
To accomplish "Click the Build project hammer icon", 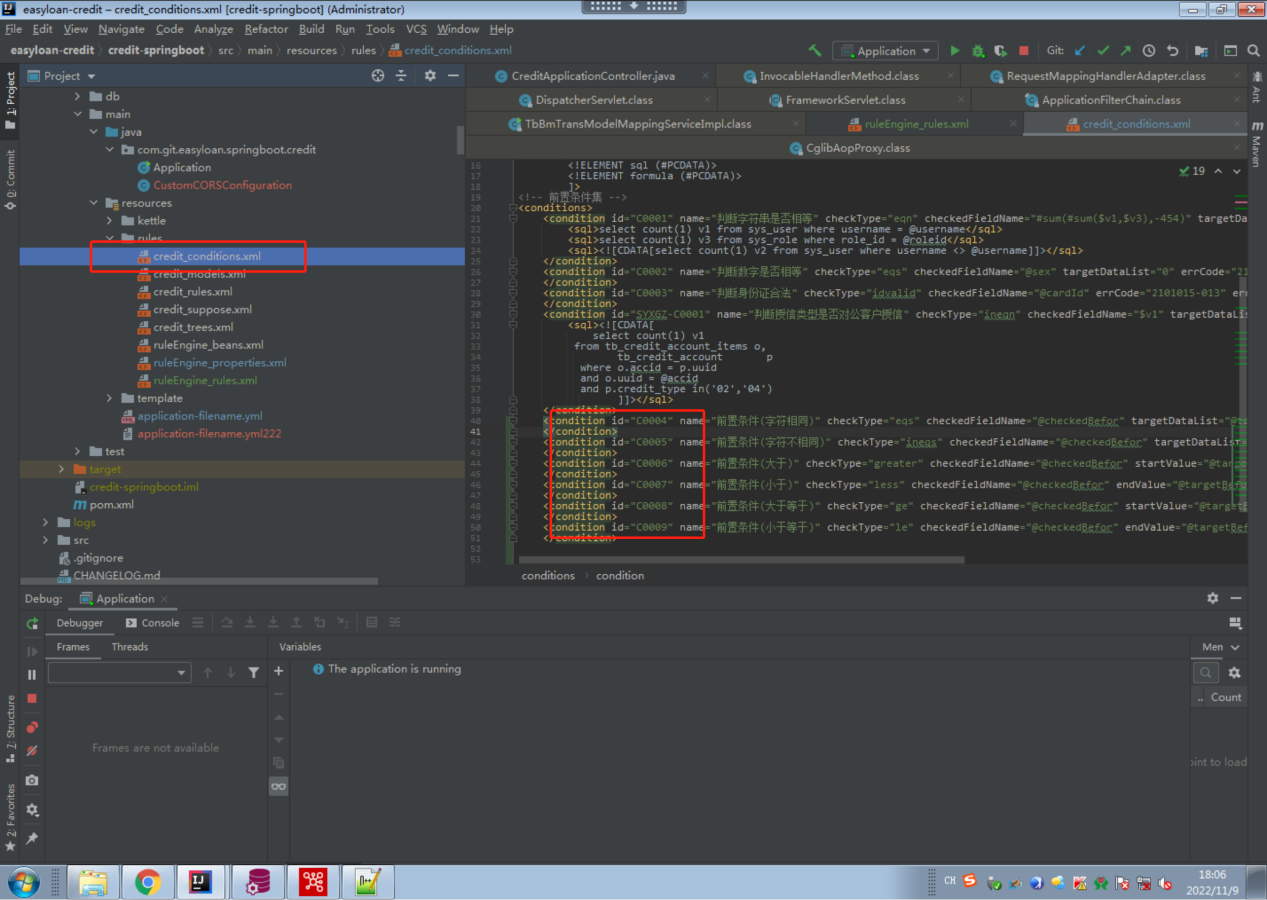I will 815,51.
